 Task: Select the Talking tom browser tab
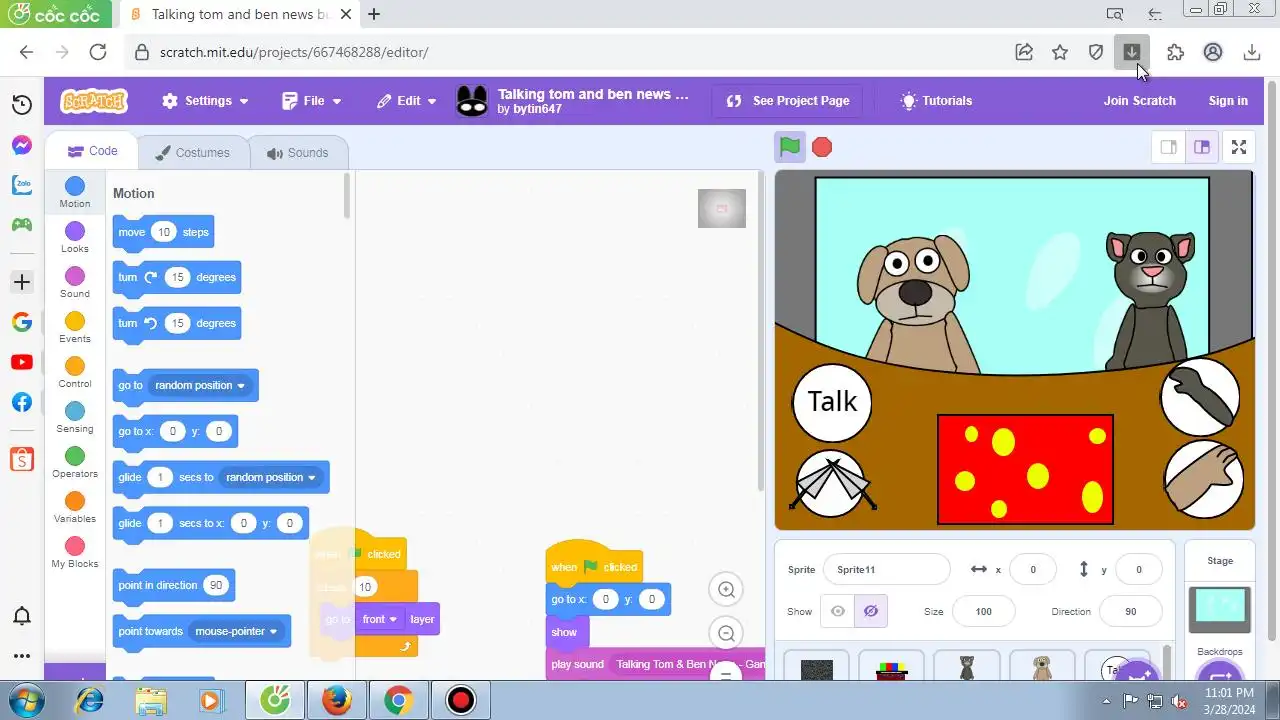pos(240,15)
